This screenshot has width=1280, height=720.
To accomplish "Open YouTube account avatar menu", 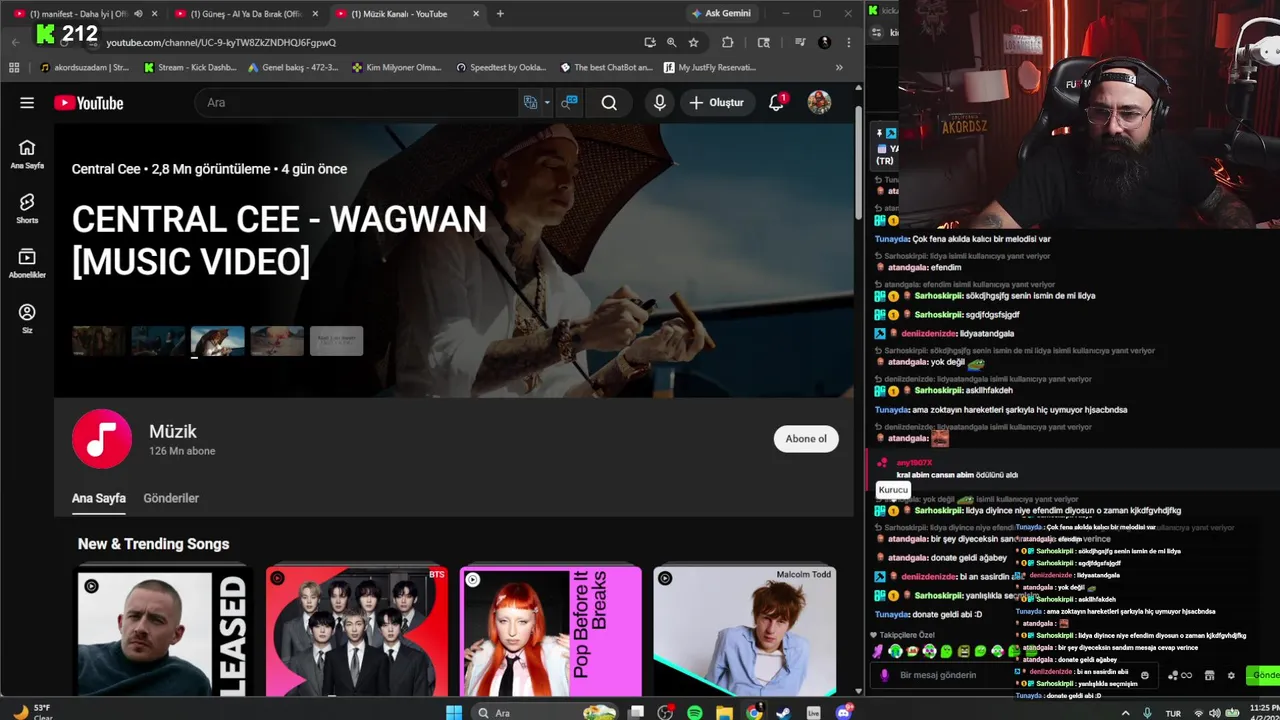I will [819, 103].
